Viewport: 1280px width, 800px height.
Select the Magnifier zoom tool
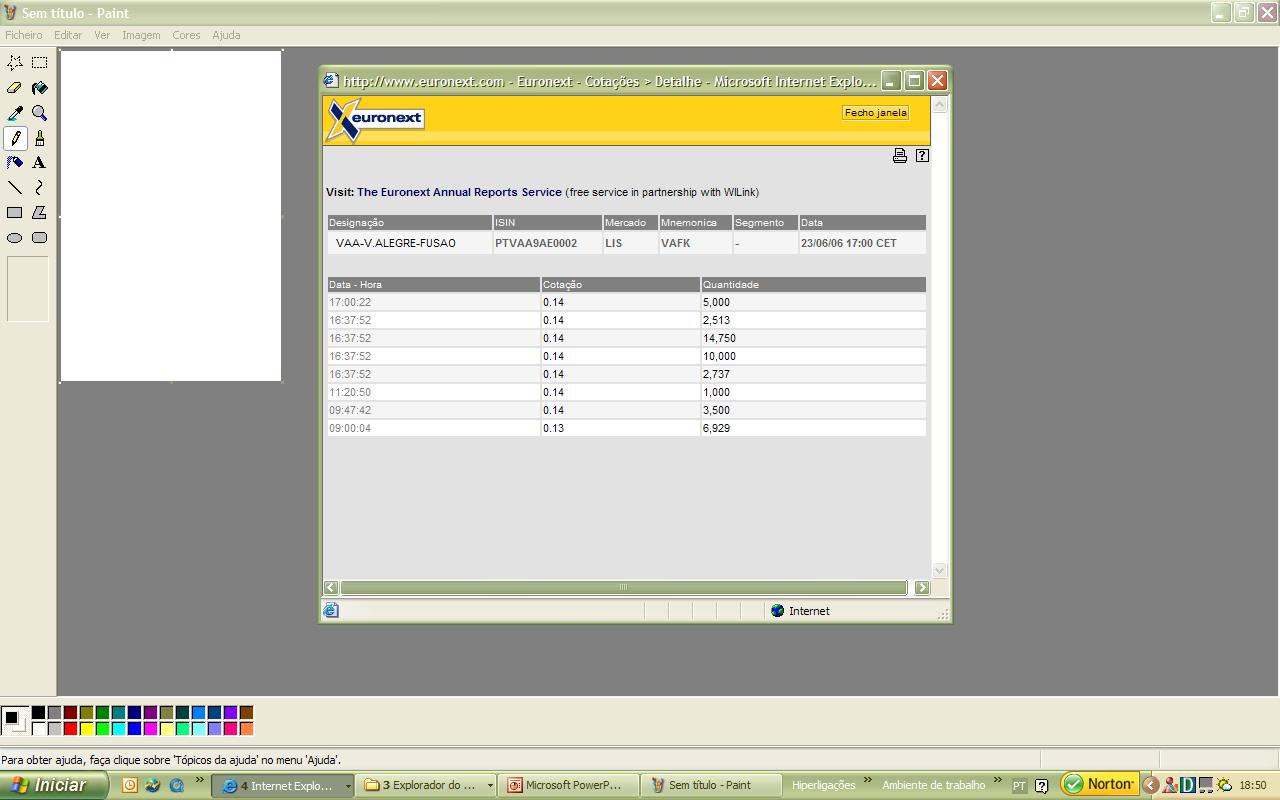point(39,113)
